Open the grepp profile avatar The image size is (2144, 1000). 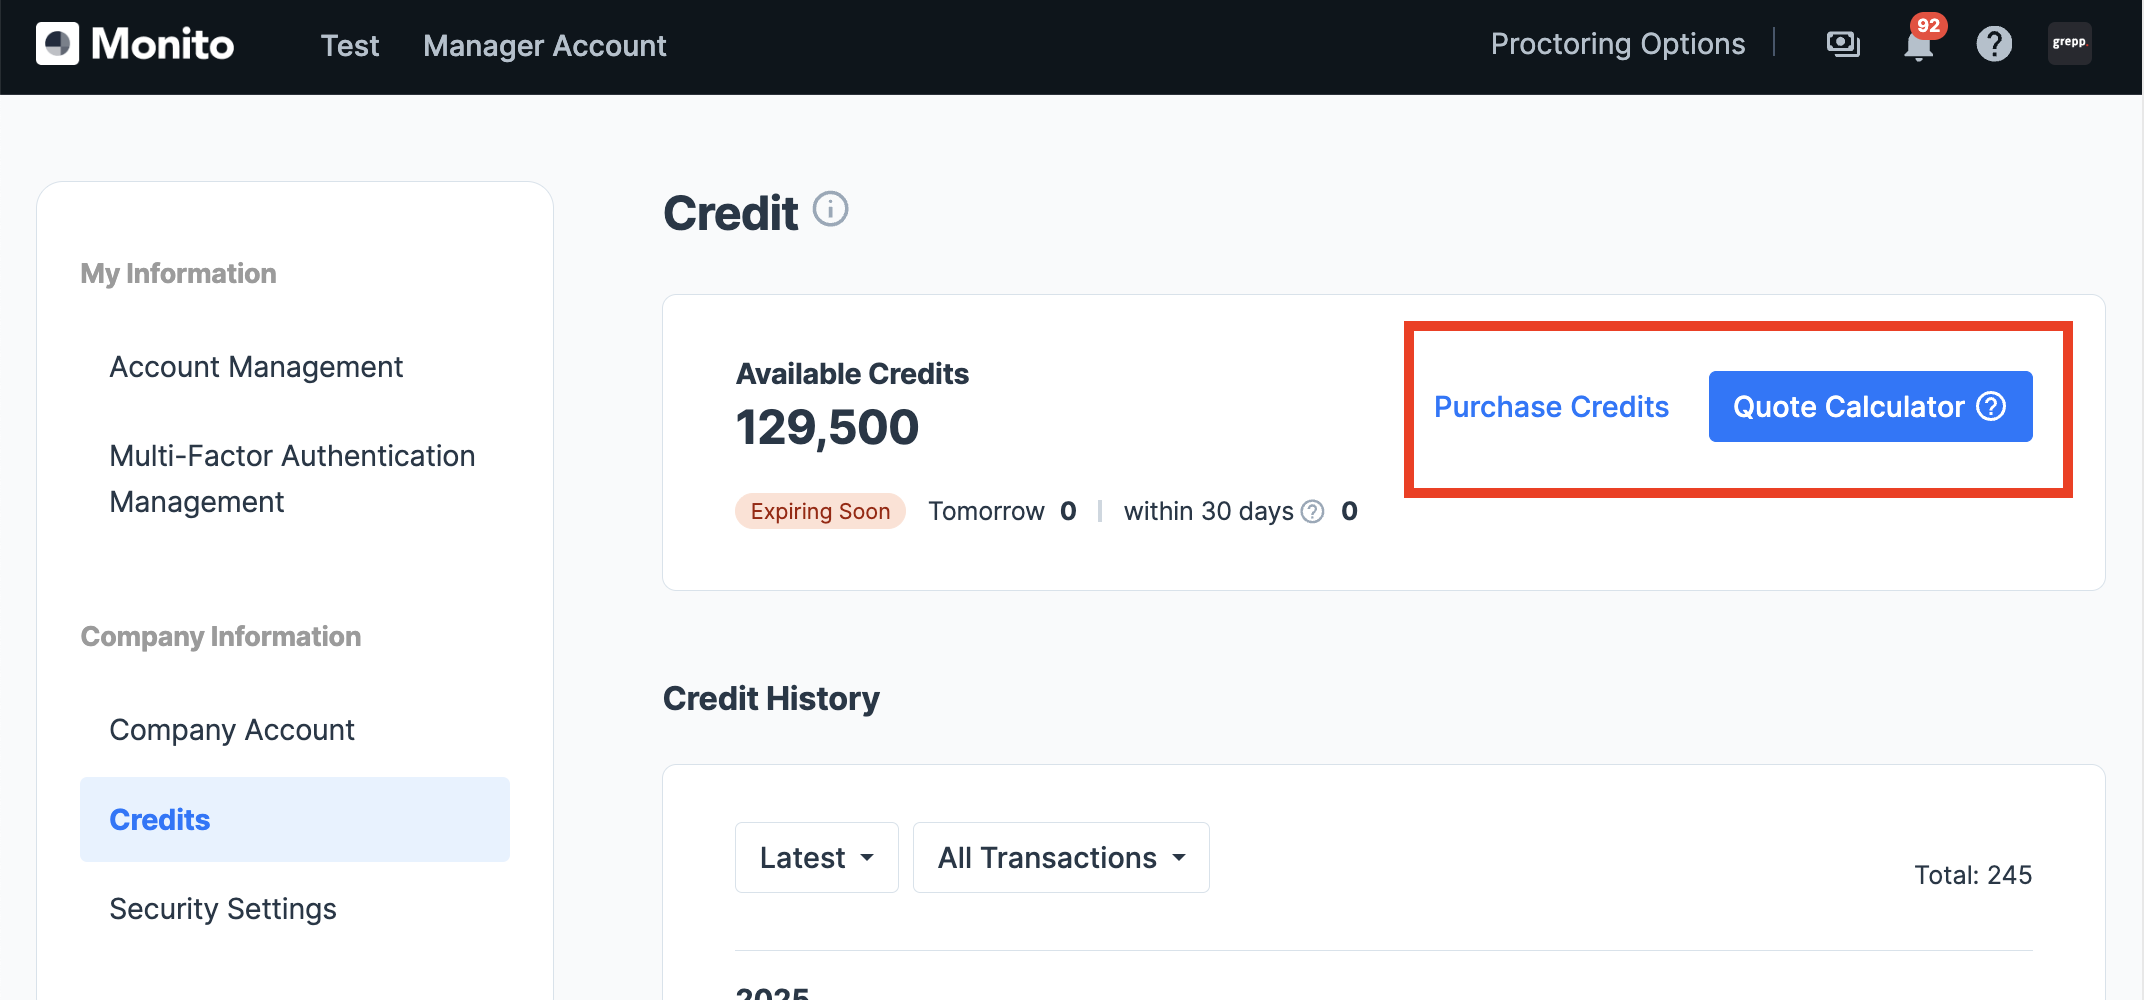click(x=2069, y=43)
